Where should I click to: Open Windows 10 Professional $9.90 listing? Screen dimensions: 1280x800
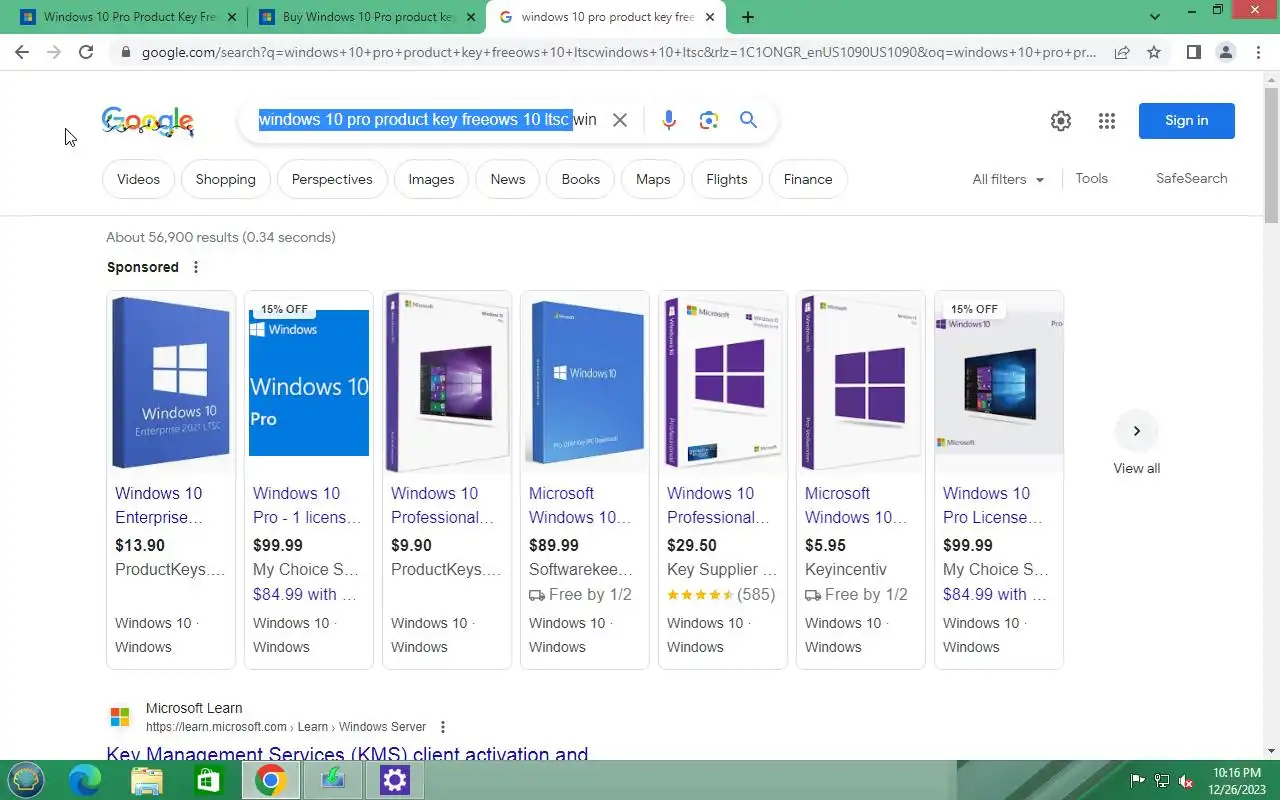click(443, 505)
